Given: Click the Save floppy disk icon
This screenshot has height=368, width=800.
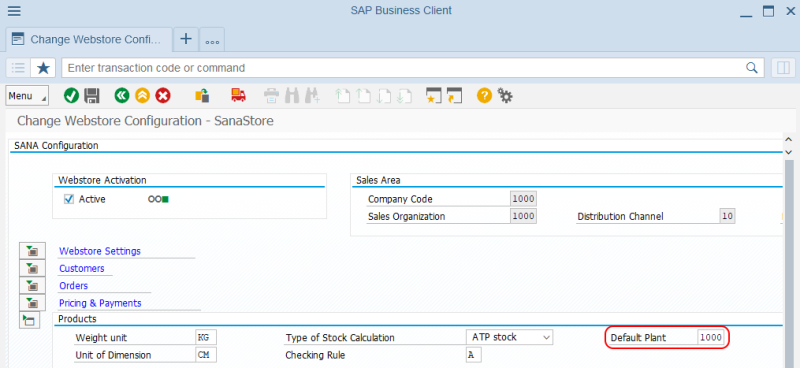Looking at the screenshot, I should pyautogui.click(x=92, y=95).
